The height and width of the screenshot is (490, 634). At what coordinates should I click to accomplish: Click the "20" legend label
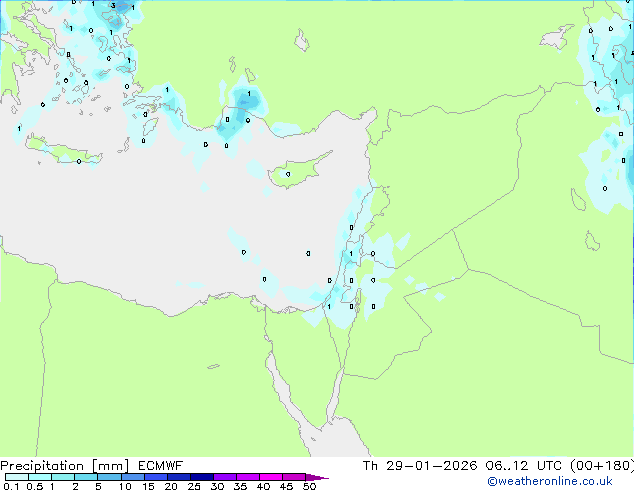pyautogui.click(x=171, y=486)
